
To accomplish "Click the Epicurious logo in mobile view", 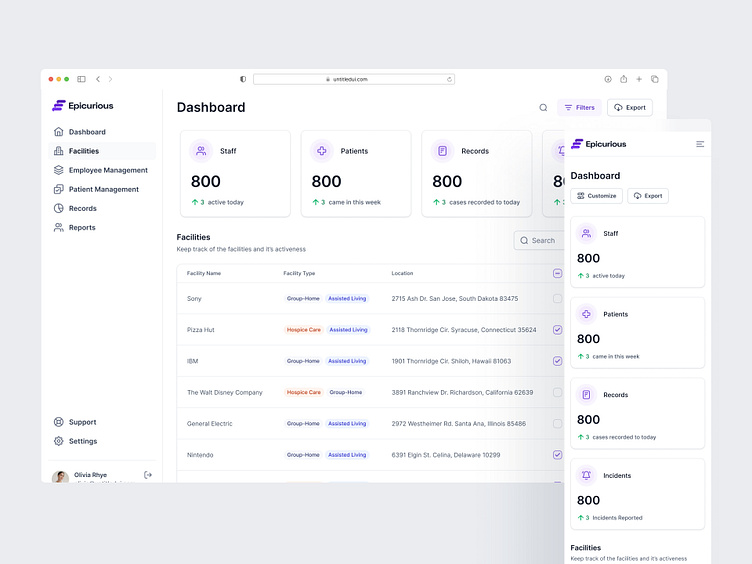I will (x=599, y=144).
